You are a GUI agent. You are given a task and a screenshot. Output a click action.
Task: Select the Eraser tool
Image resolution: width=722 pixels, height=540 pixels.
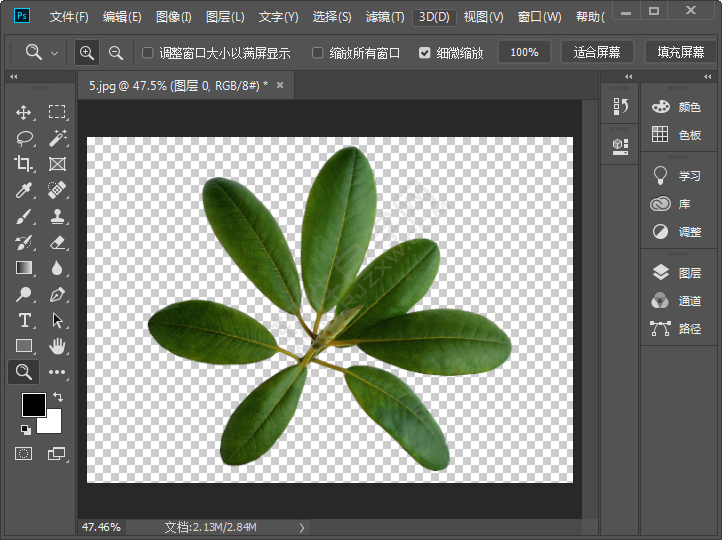tap(57, 242)
